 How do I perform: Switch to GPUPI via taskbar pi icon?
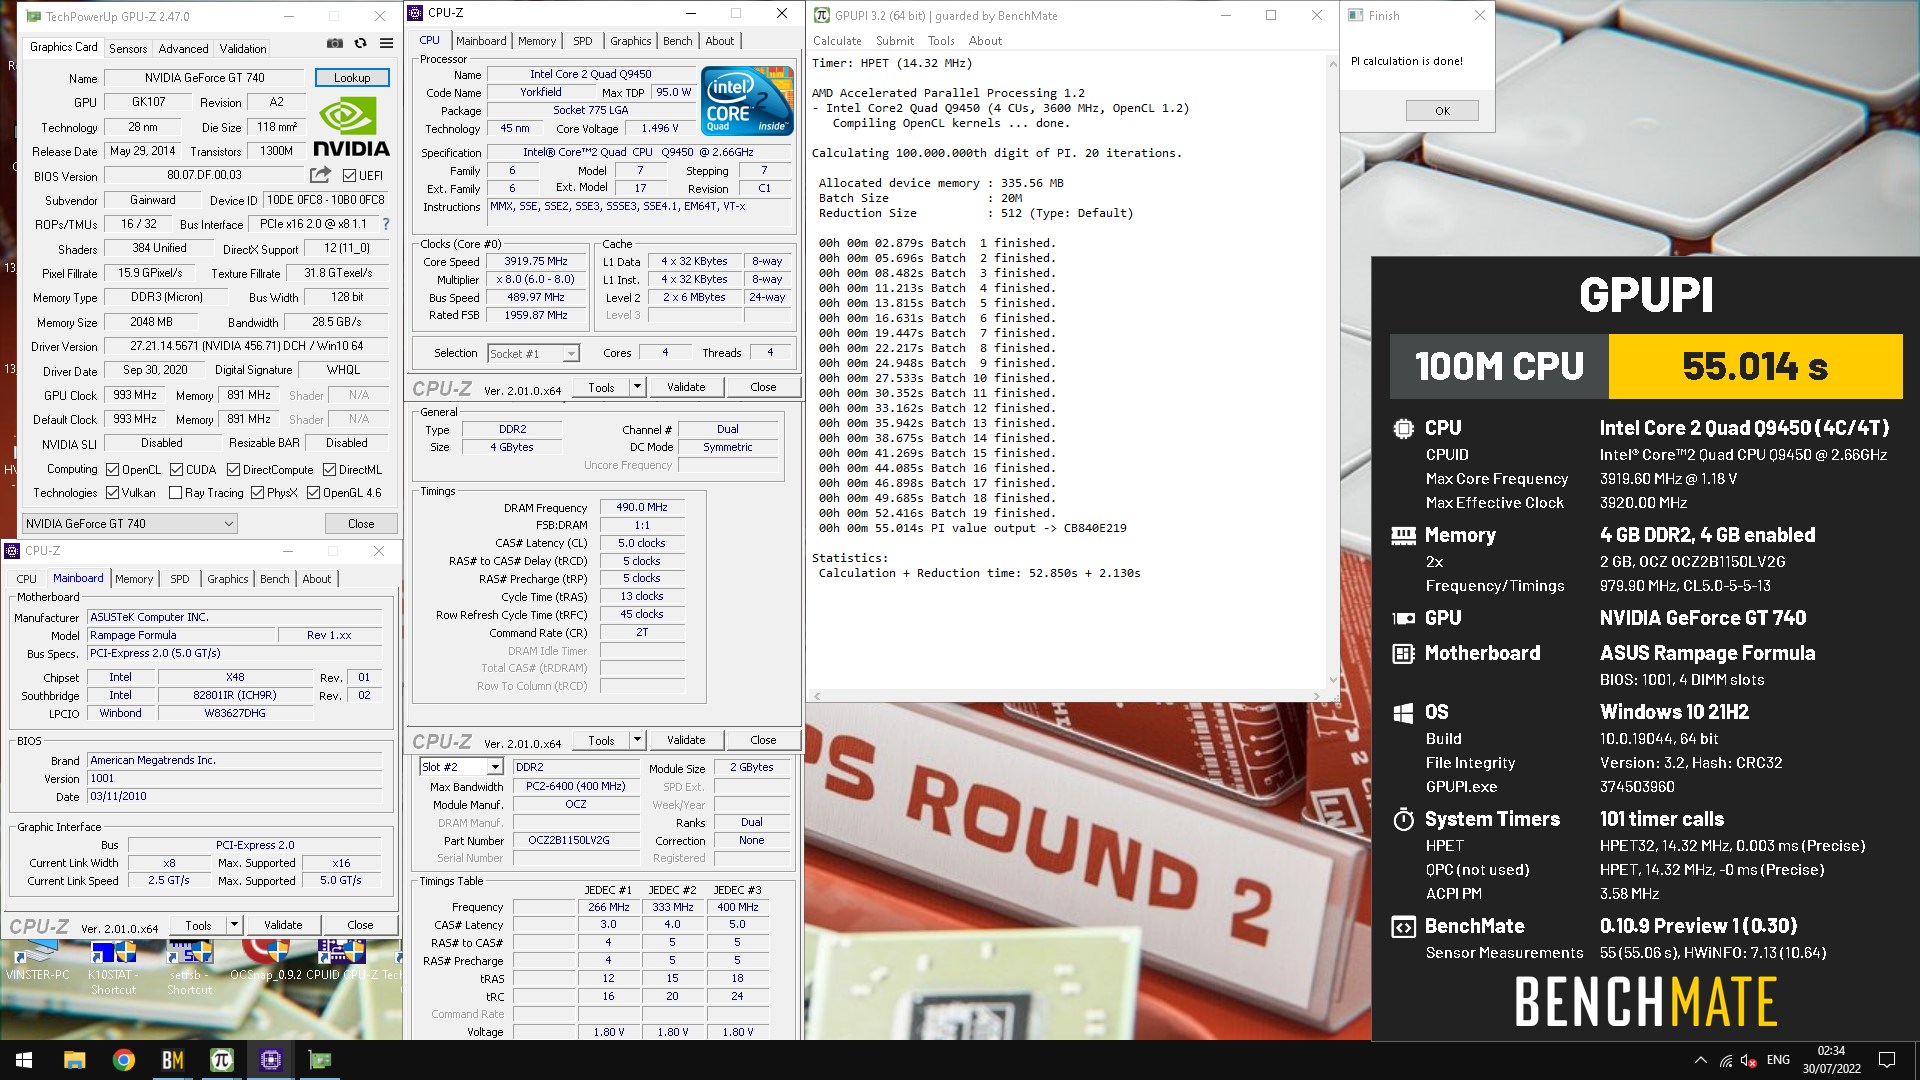[x=221, y=1060]
